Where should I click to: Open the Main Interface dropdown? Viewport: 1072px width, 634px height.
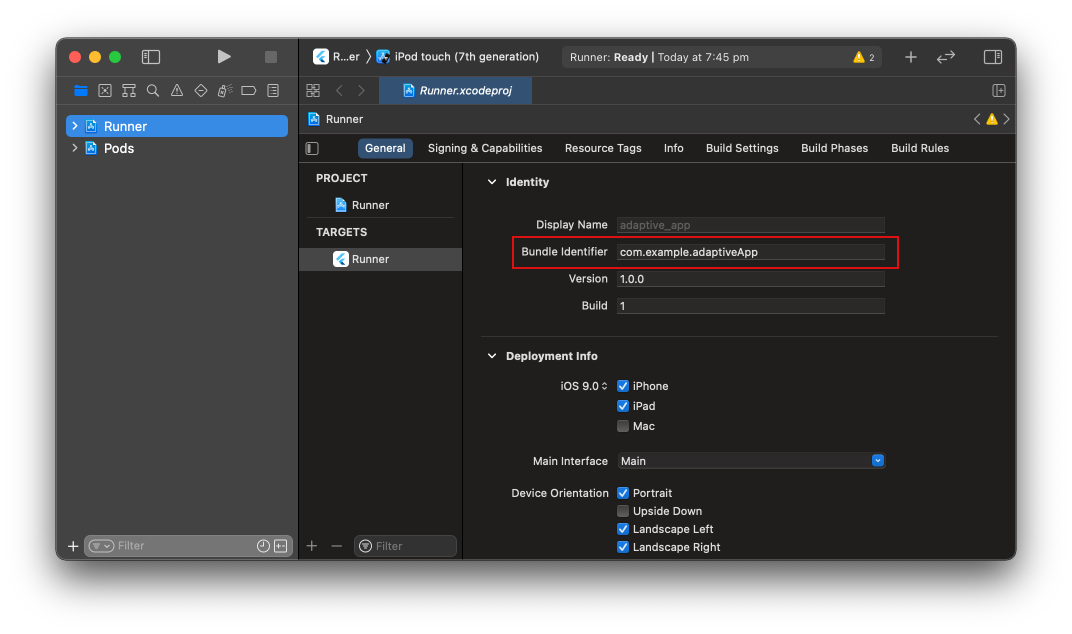pos(877,460)
